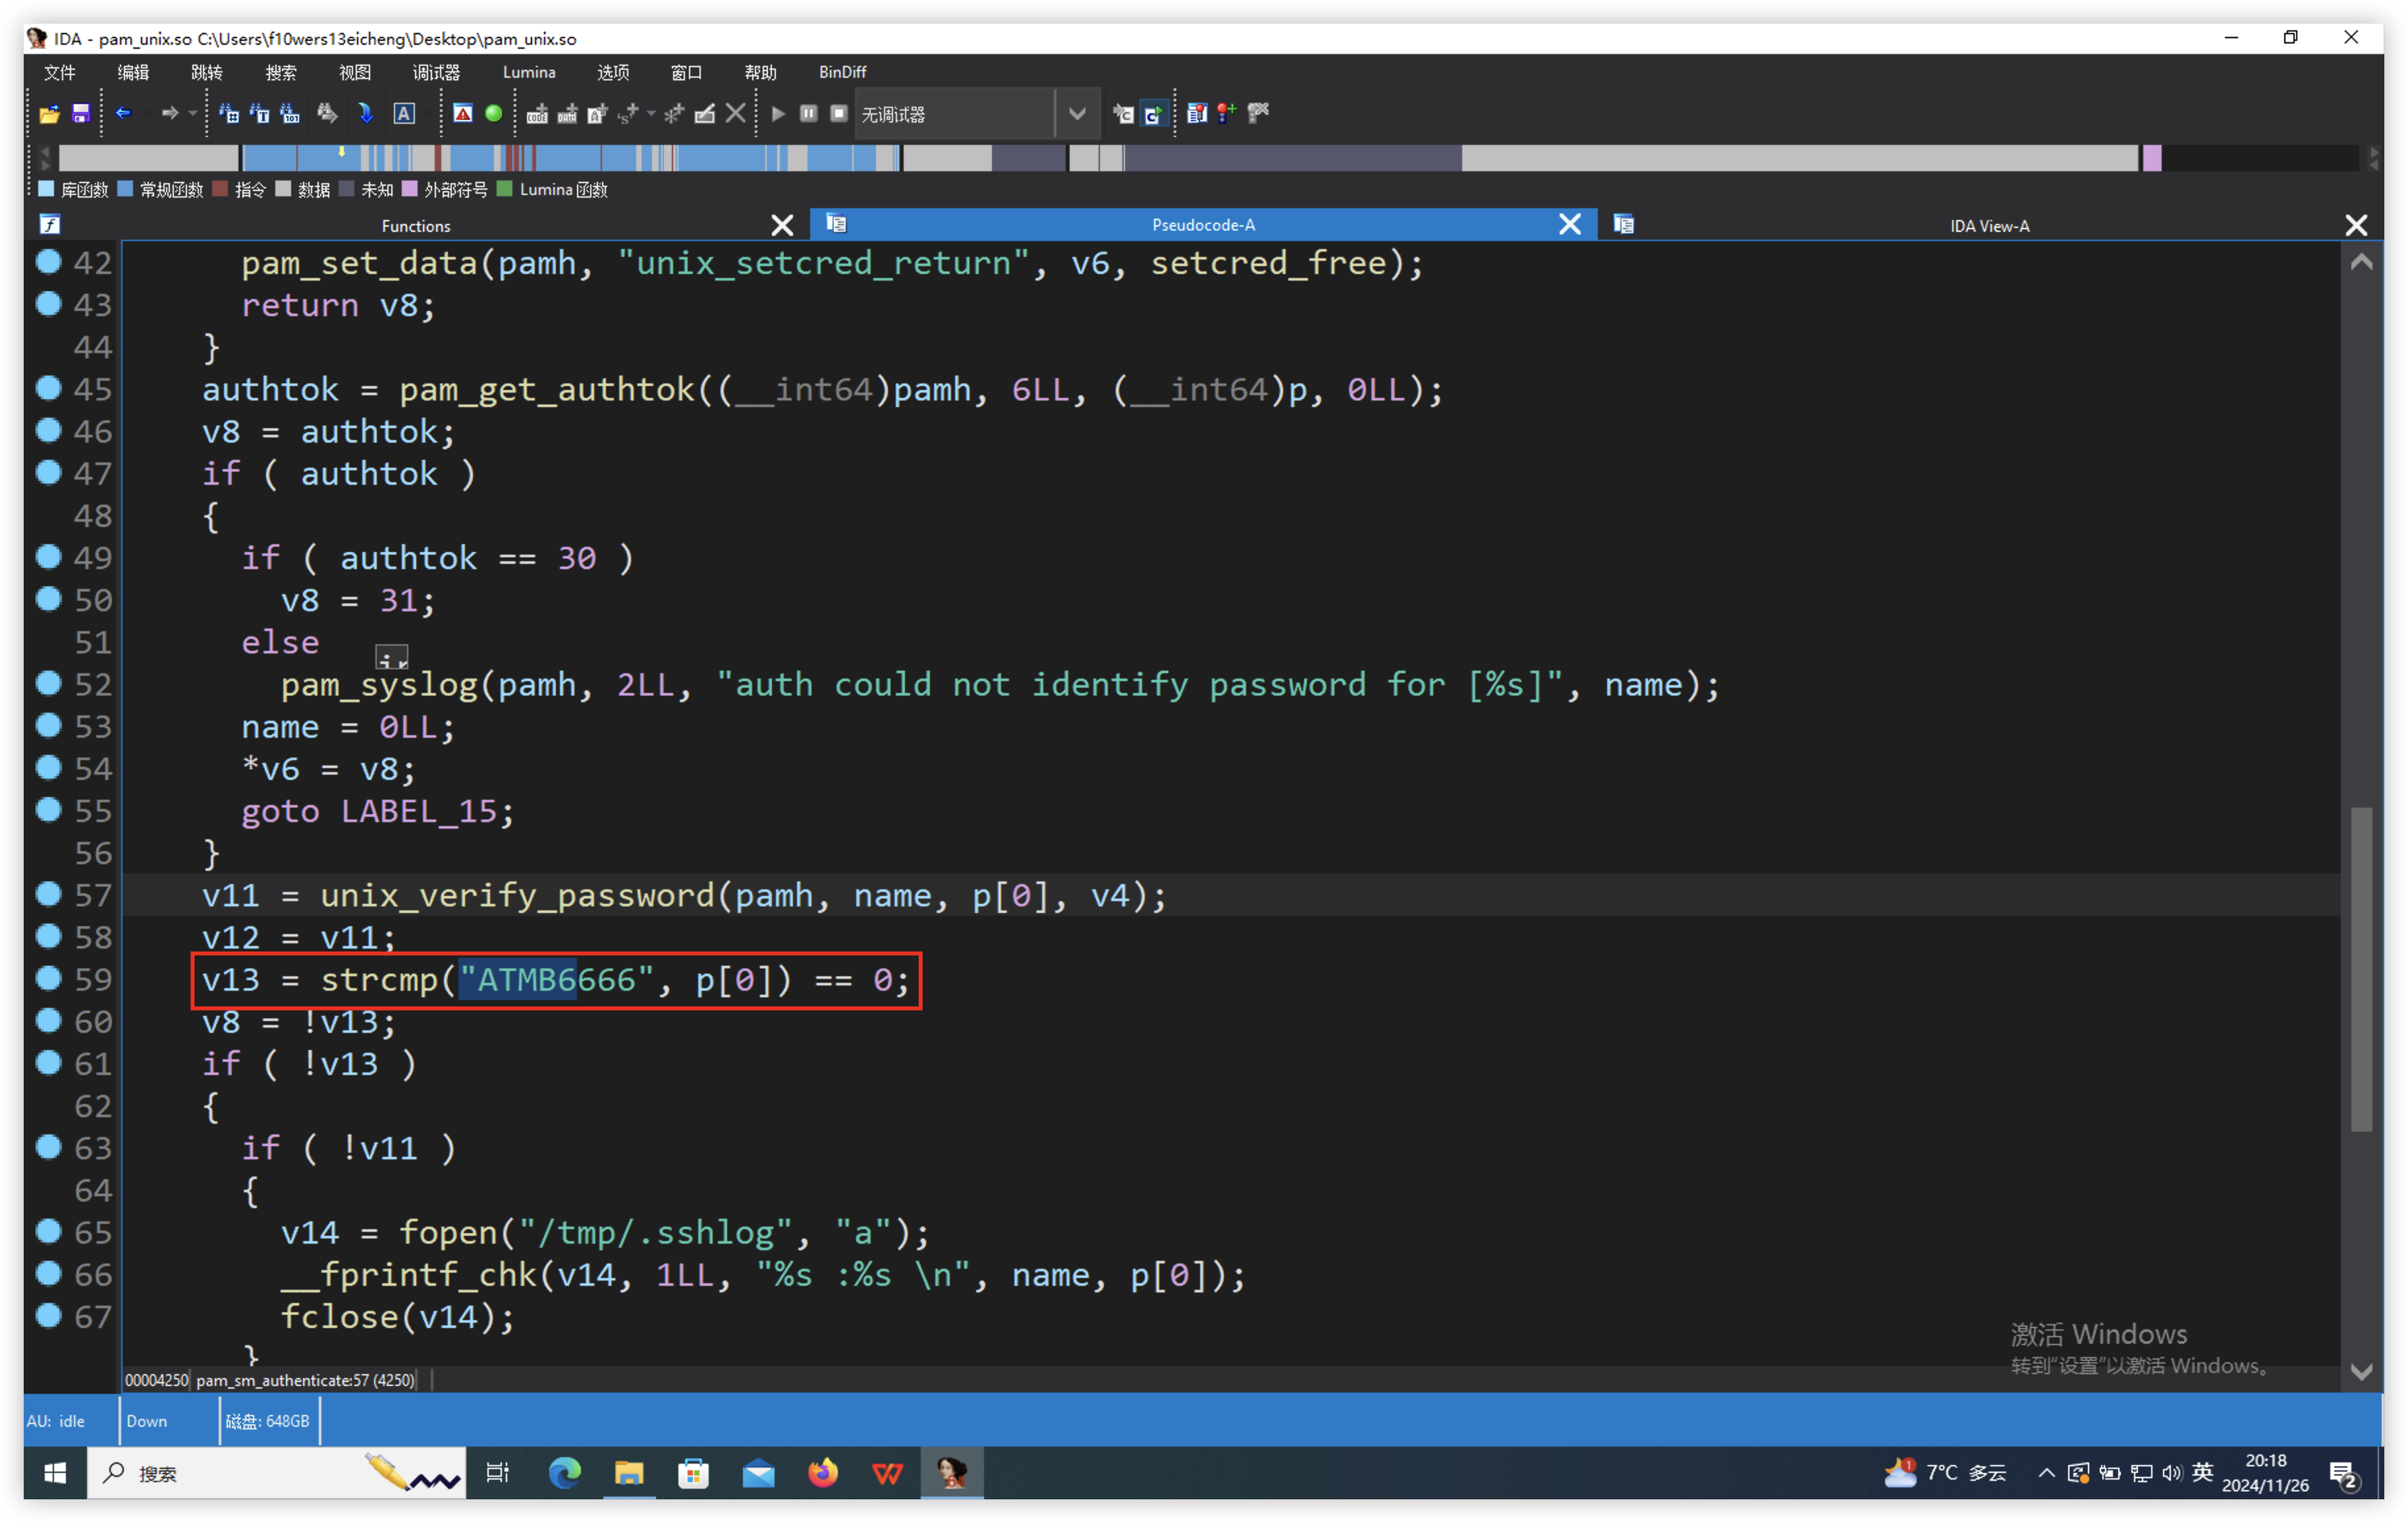Search for immediate value binoculars icon
Image resolution: width=2408 pixels, height=1523 pixels.
point(229,114)
